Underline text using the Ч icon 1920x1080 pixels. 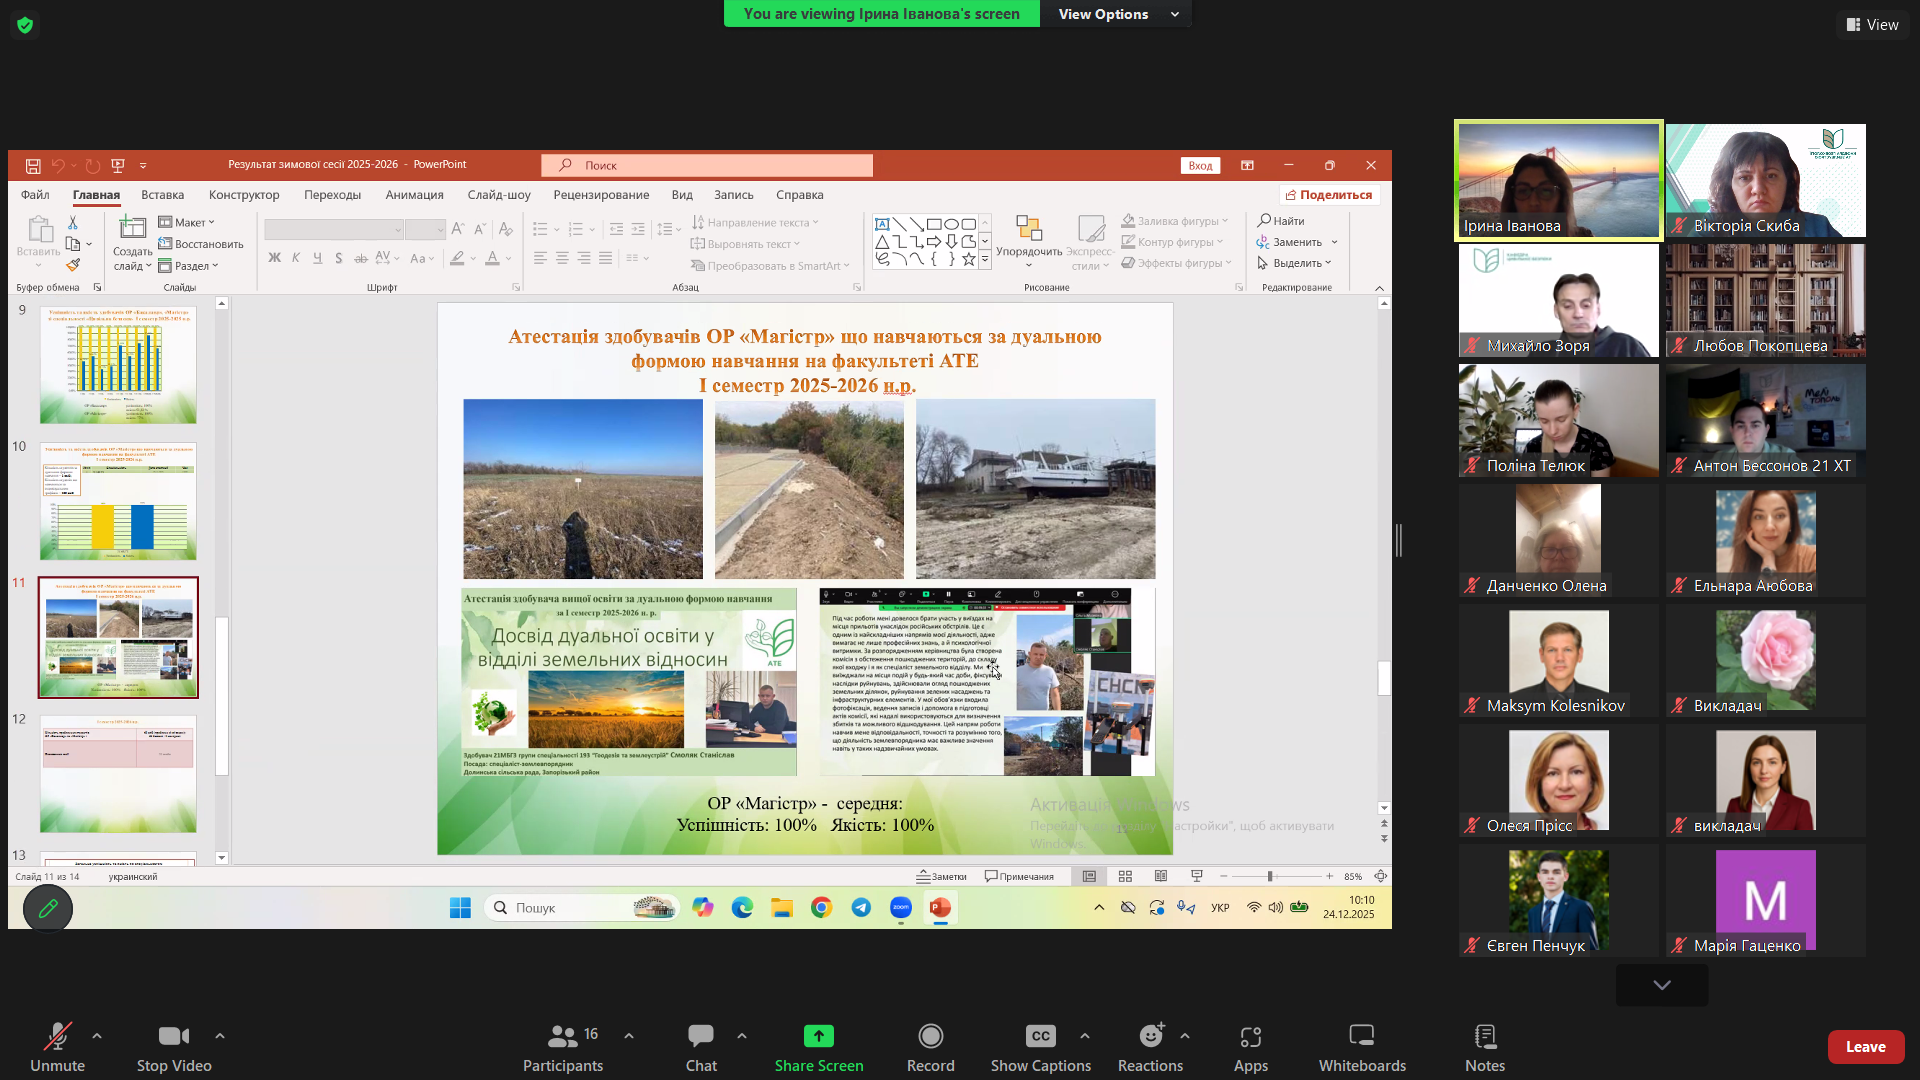(317, 258)
